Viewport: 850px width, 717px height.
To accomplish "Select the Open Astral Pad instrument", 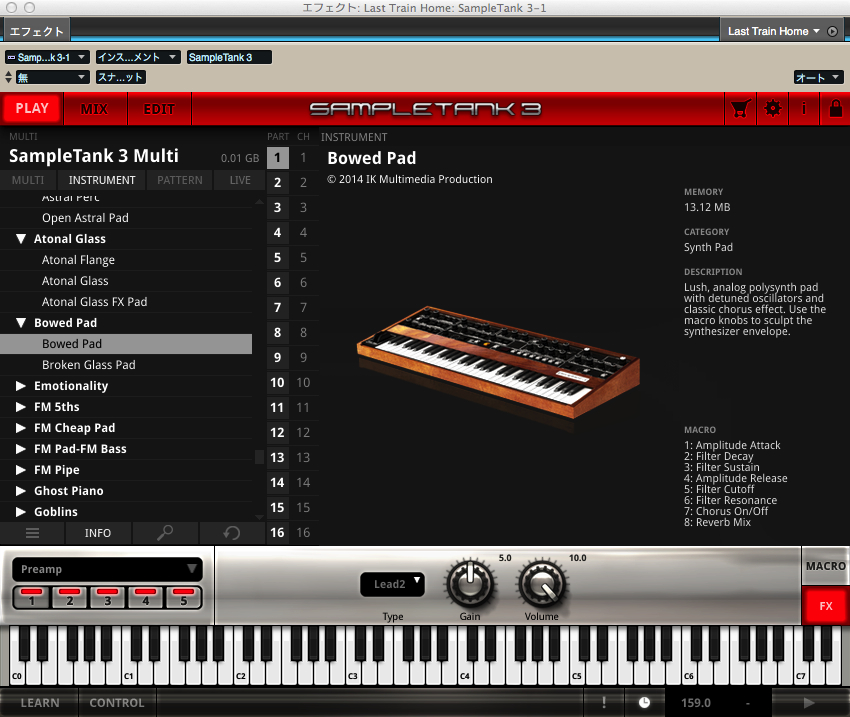I will click(126, 218).
